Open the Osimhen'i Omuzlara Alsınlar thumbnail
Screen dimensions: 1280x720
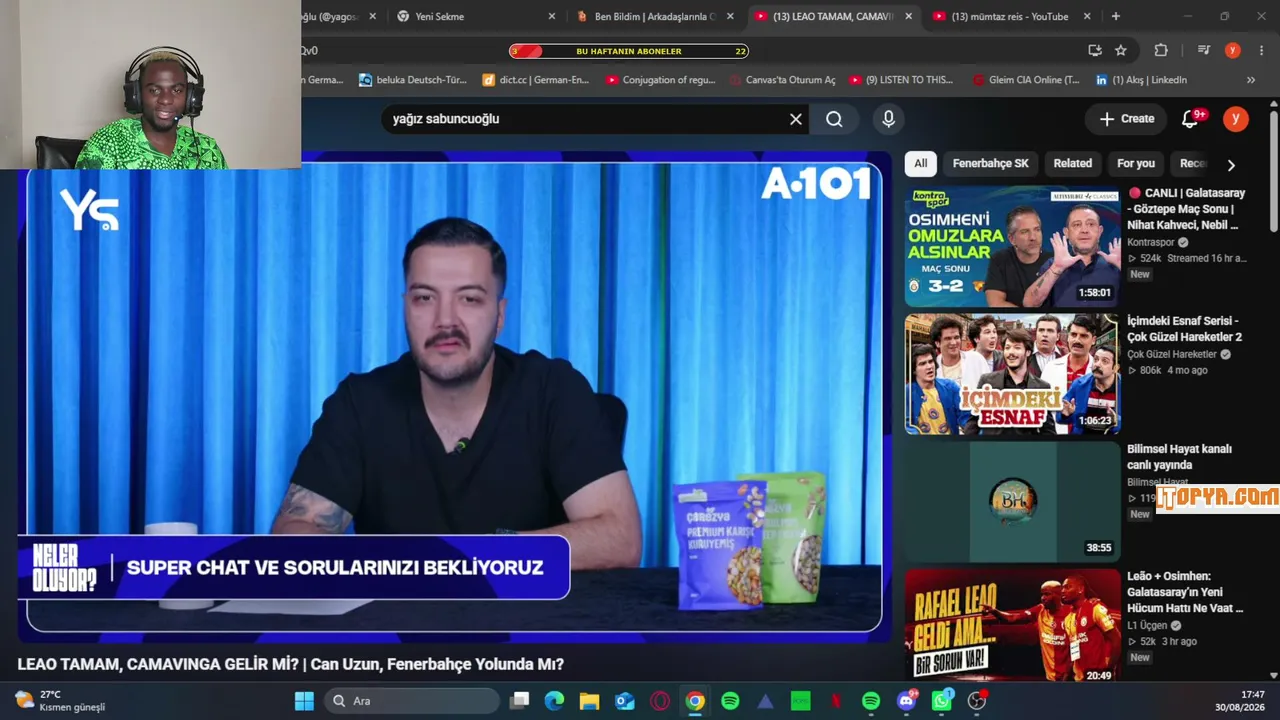click(1012, 246)
